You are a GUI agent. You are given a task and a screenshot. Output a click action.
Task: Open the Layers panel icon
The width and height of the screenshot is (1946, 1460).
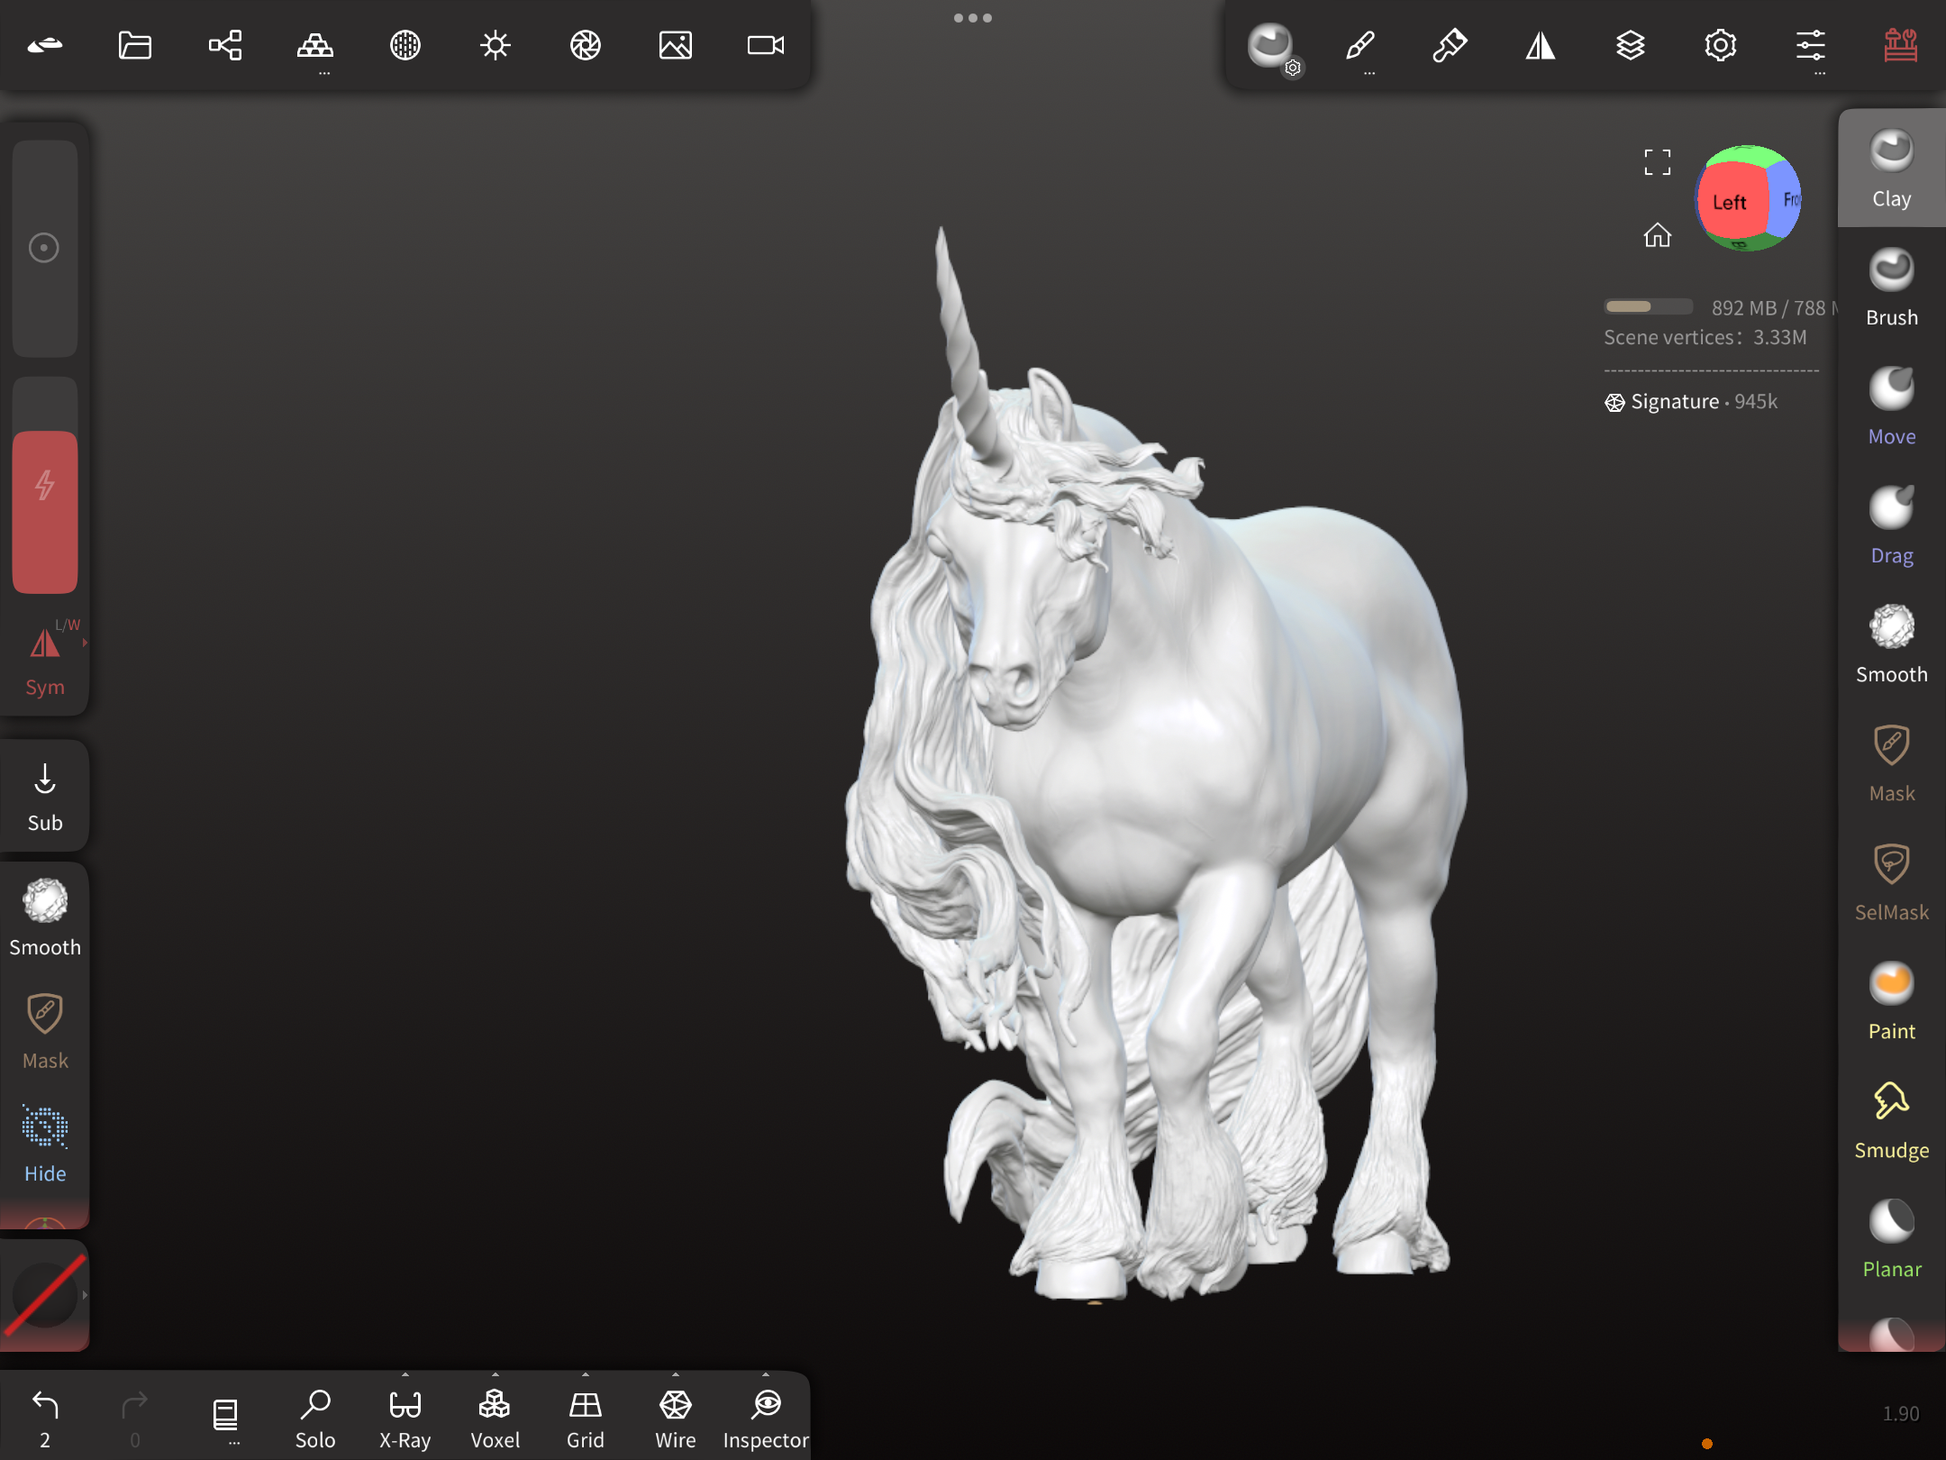pos(1629,45)
